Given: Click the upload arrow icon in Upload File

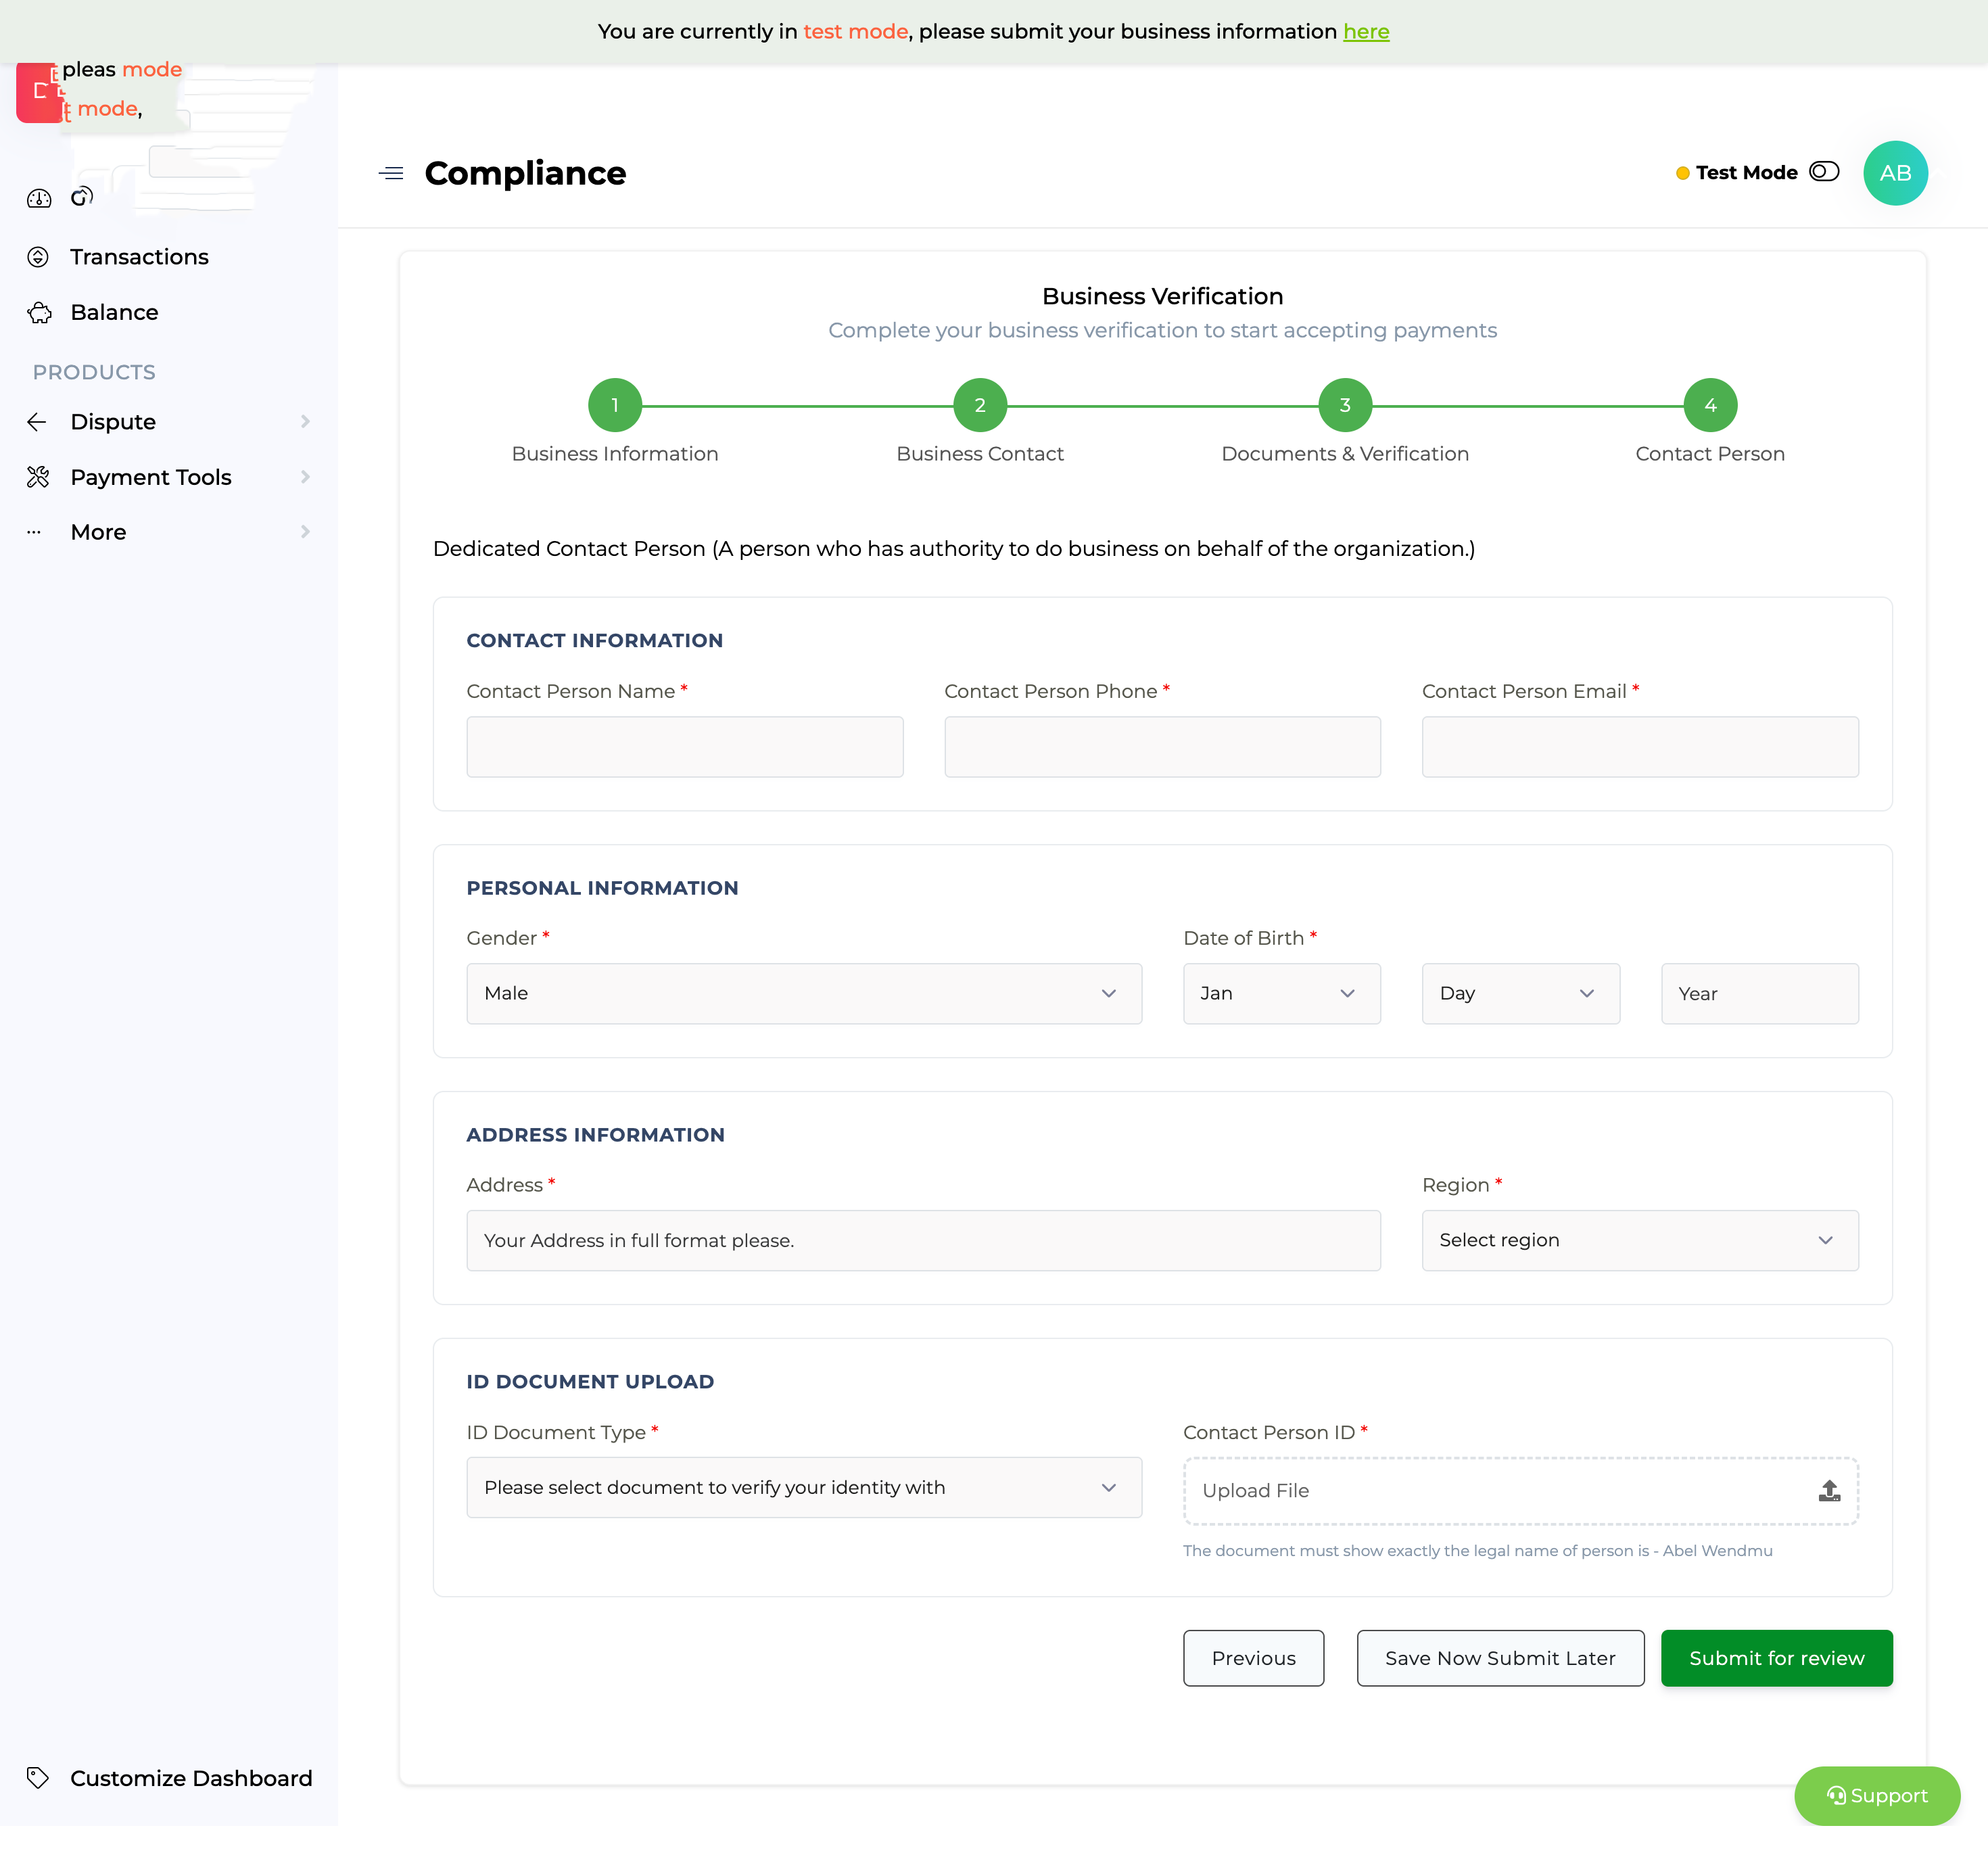Looking at the screenshot, I should tap(1829, 1491).
